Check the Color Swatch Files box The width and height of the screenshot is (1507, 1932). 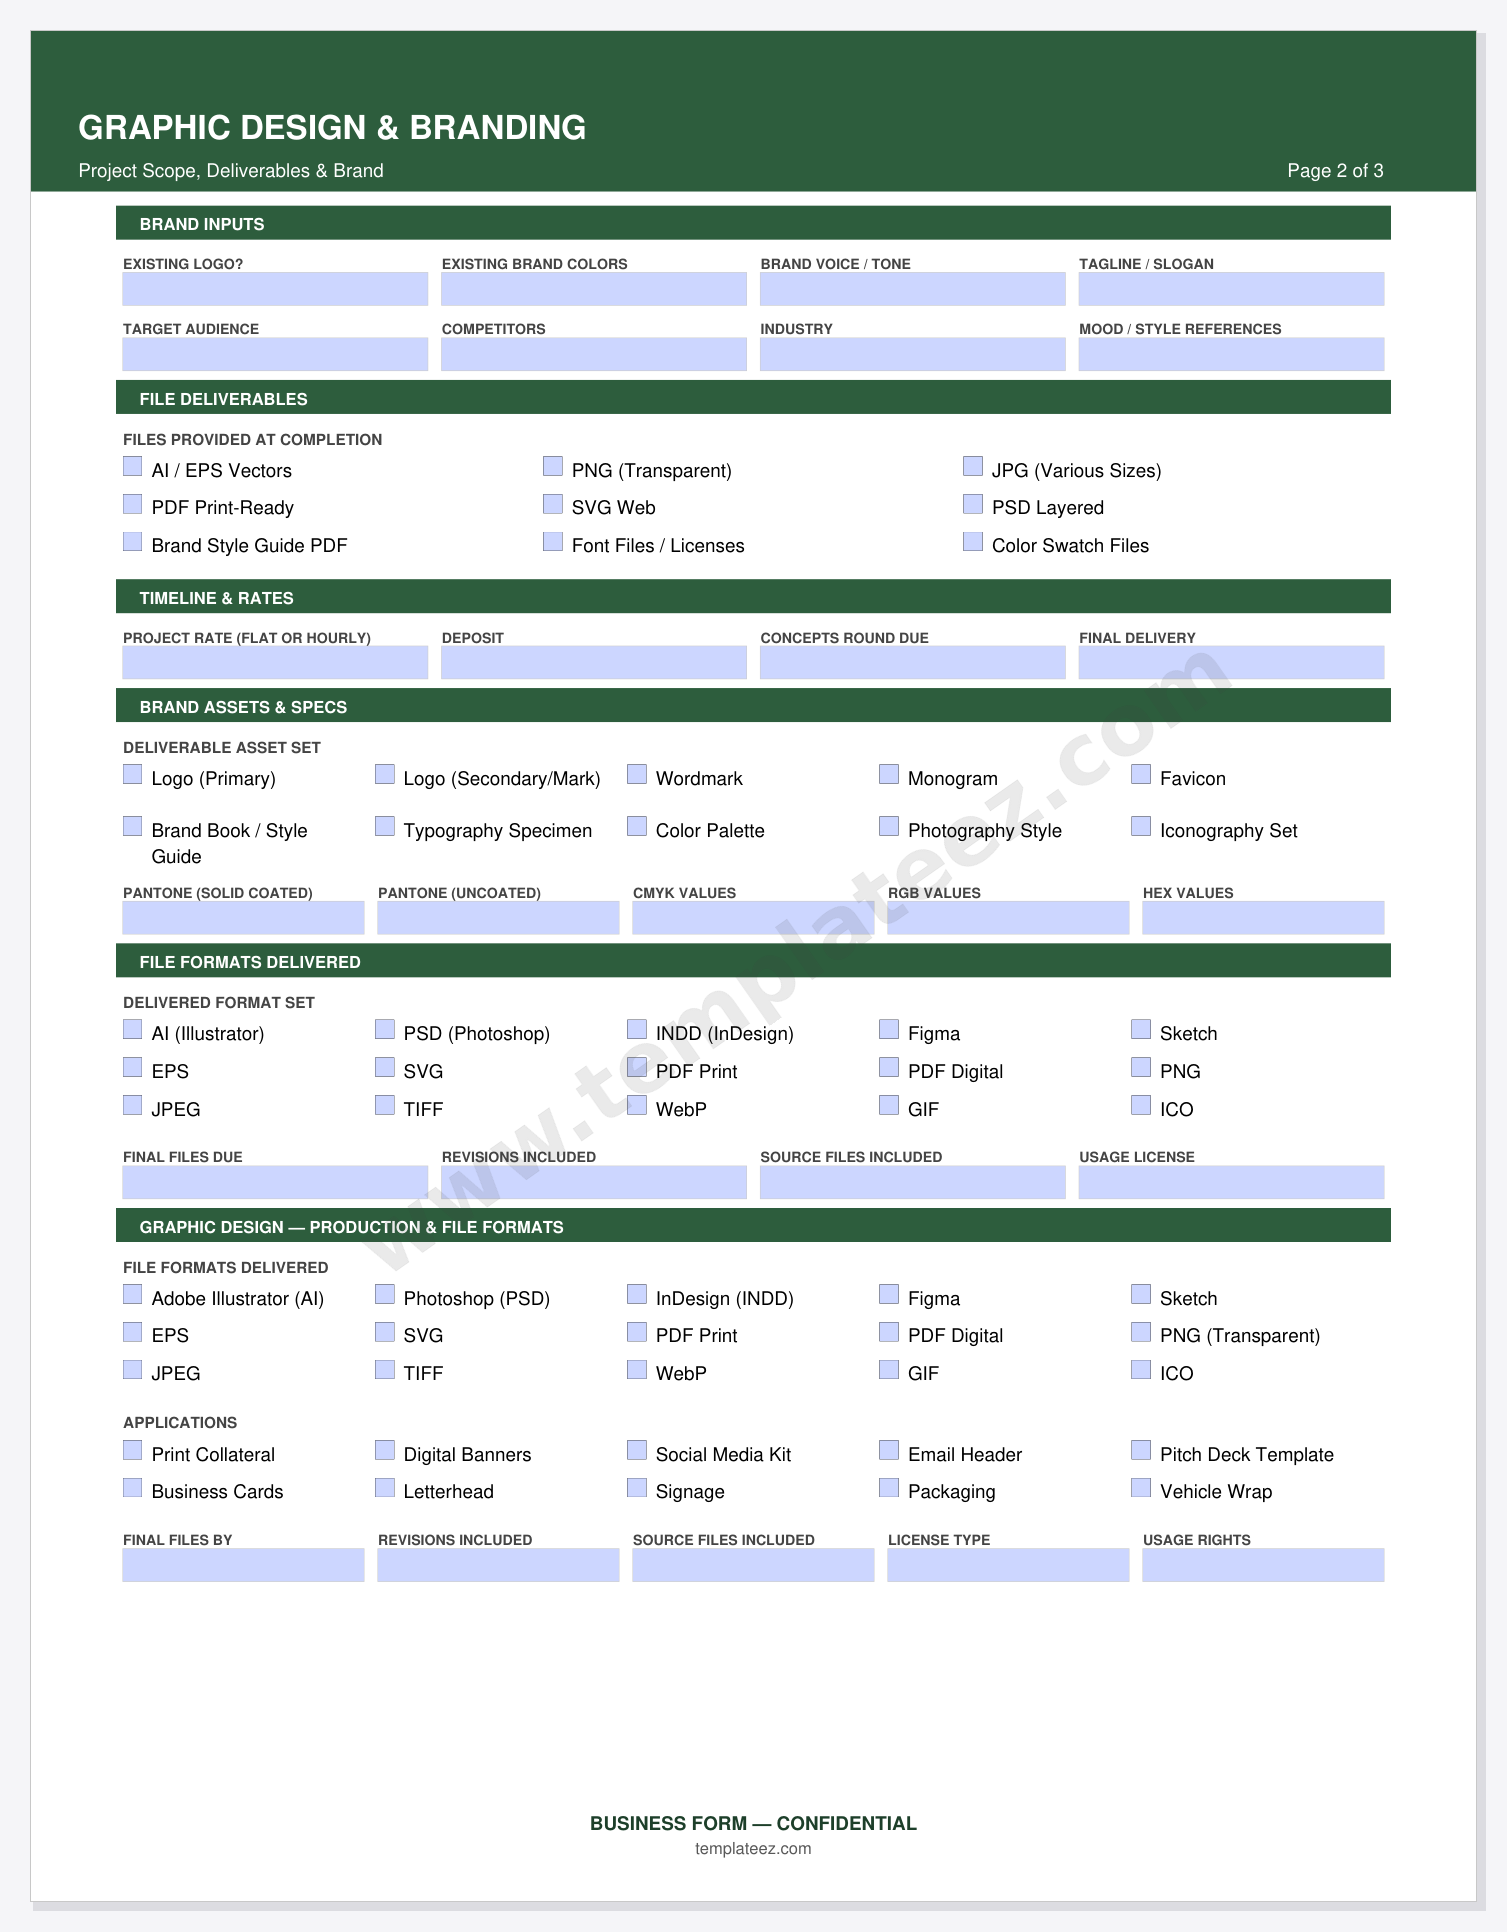tap(973, 542)
